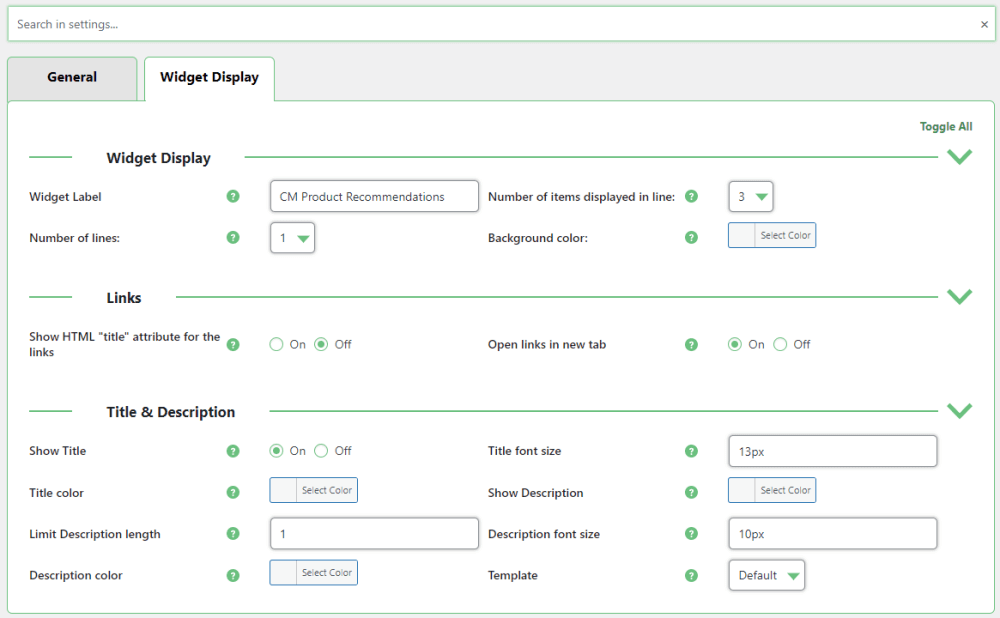The width and height of the screenshot is (1000, 618).
Task: Collapse the Links section chevron
Action: [x=959, y=297]
